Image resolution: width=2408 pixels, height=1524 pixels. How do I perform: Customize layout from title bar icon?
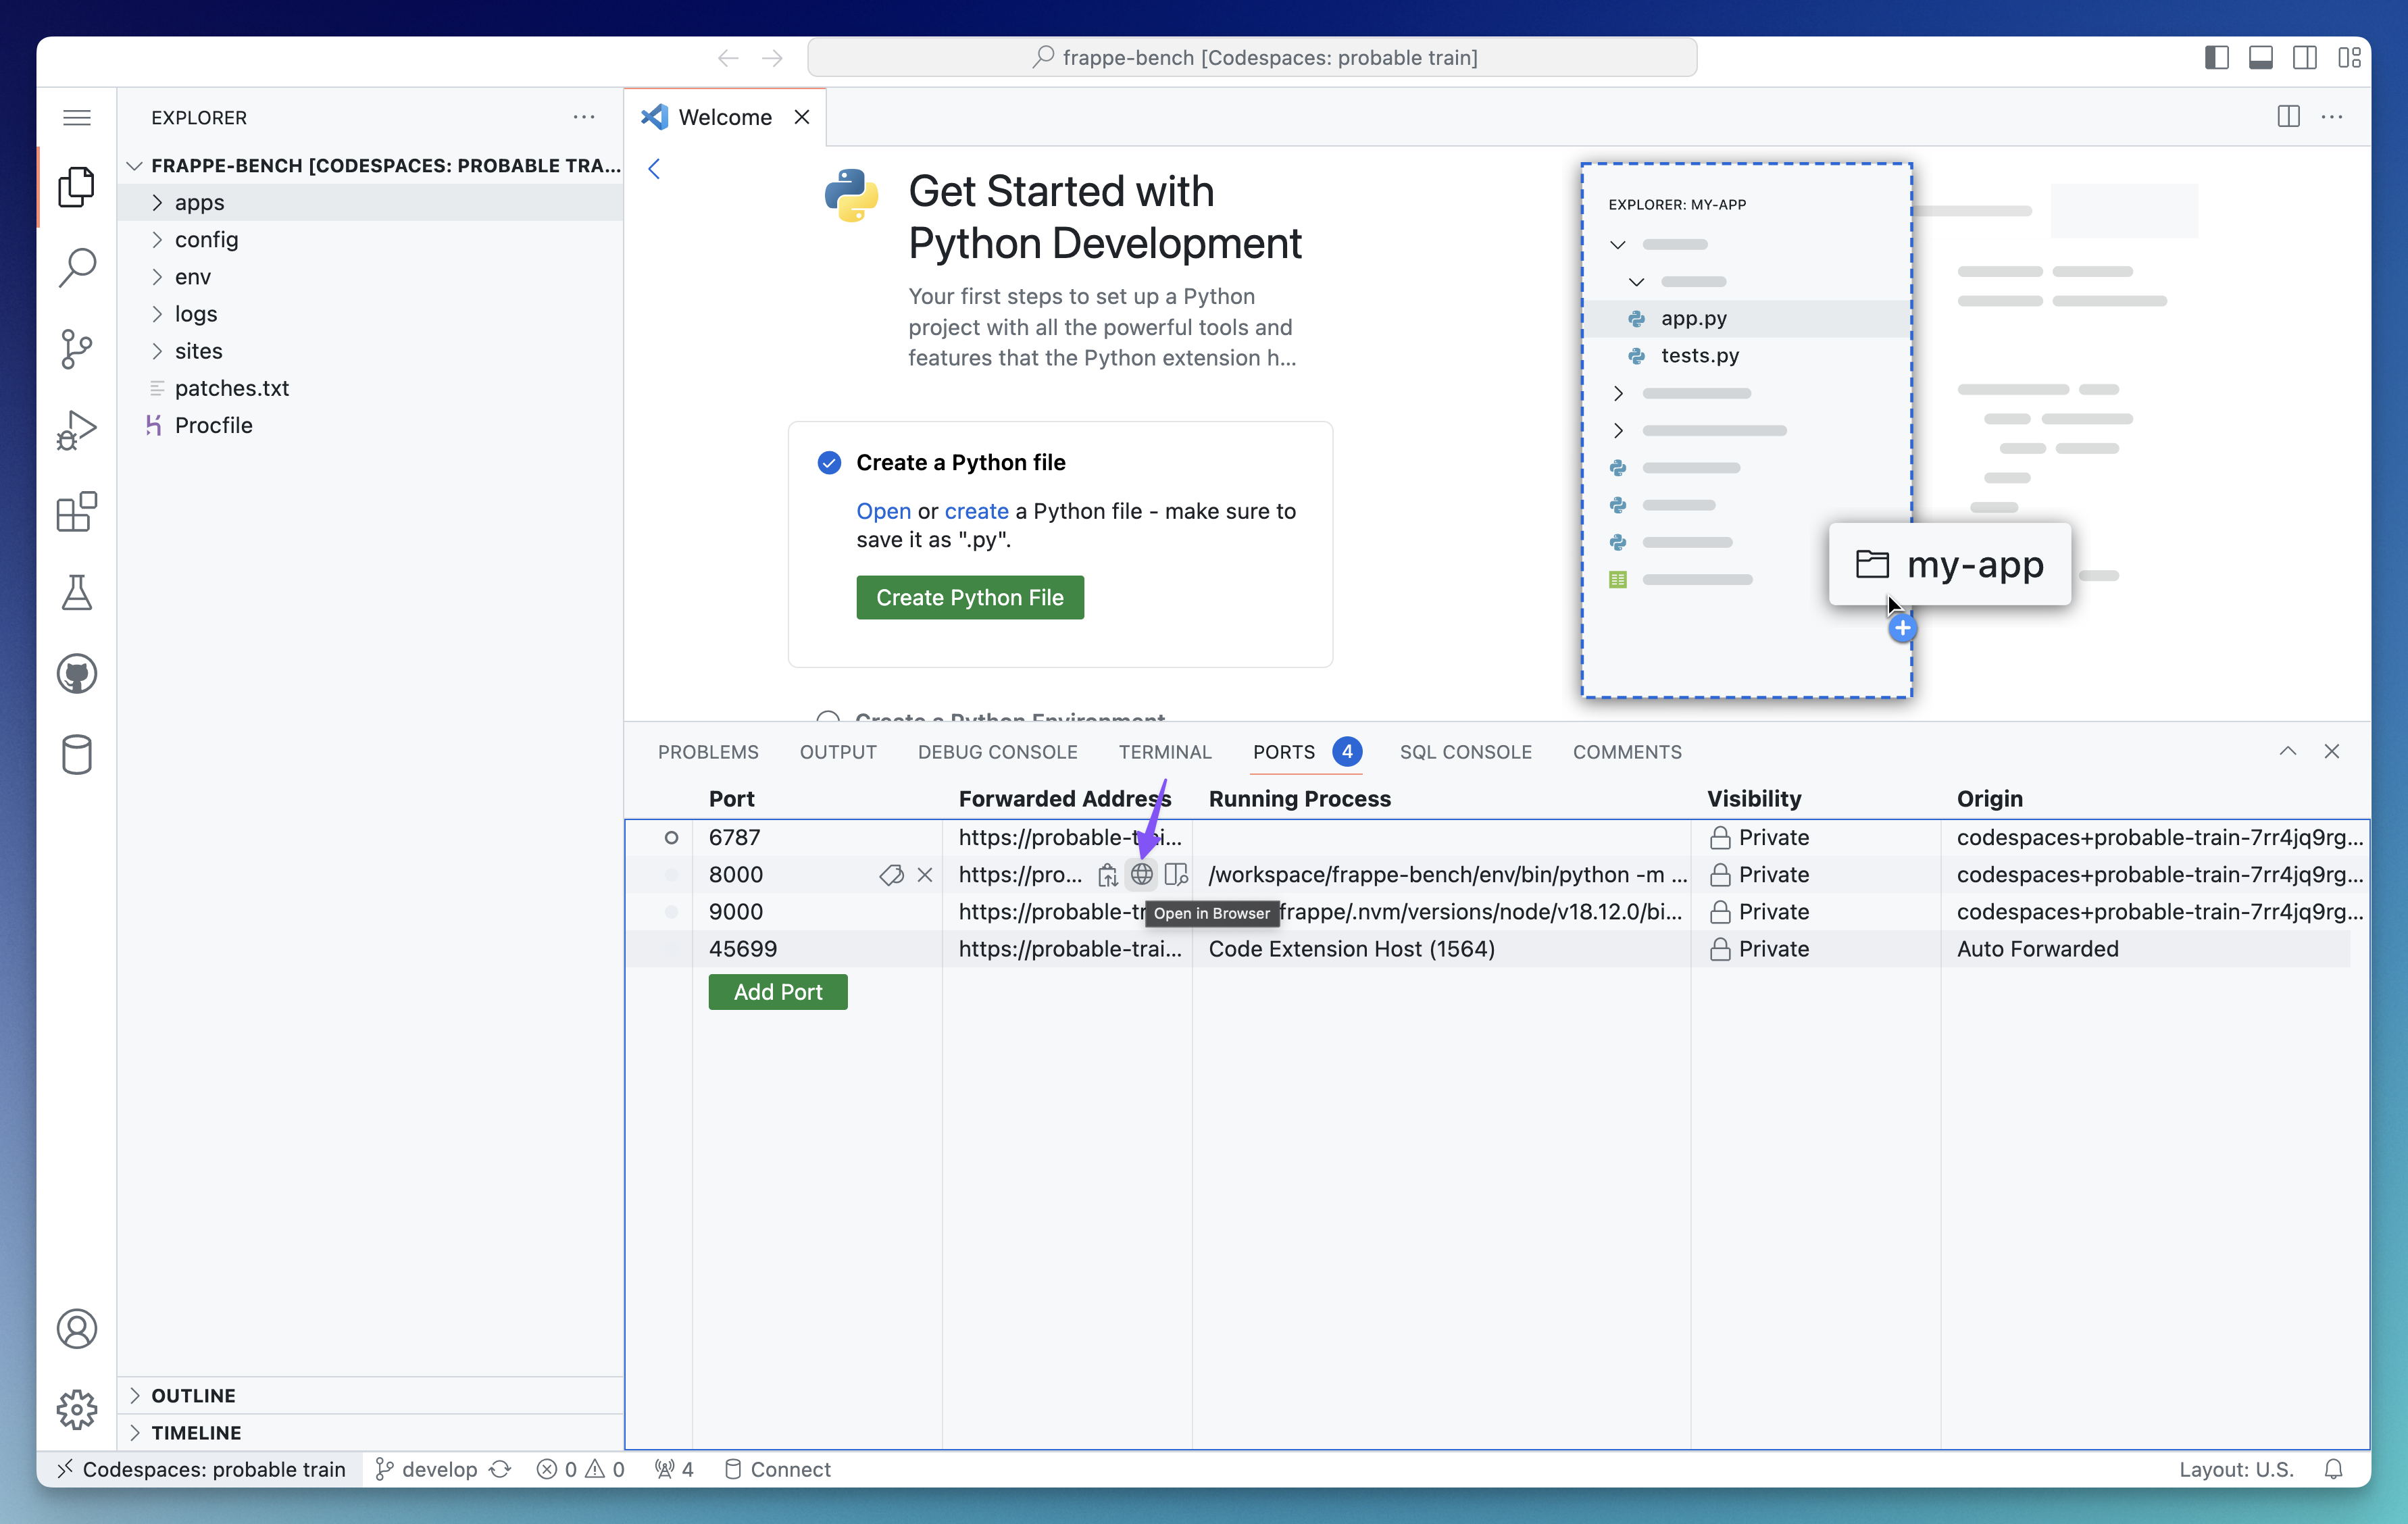pyautogui.click(x=2349, y=58)
